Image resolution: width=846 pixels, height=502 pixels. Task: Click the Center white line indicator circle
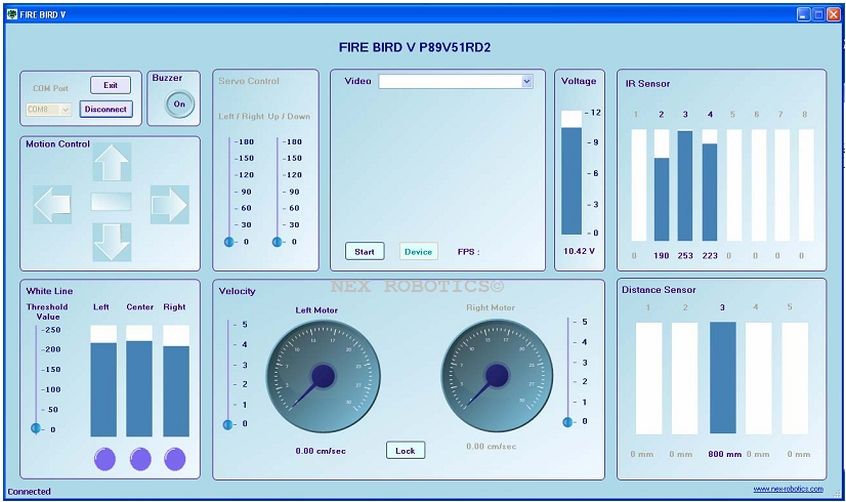pos(140,459)
